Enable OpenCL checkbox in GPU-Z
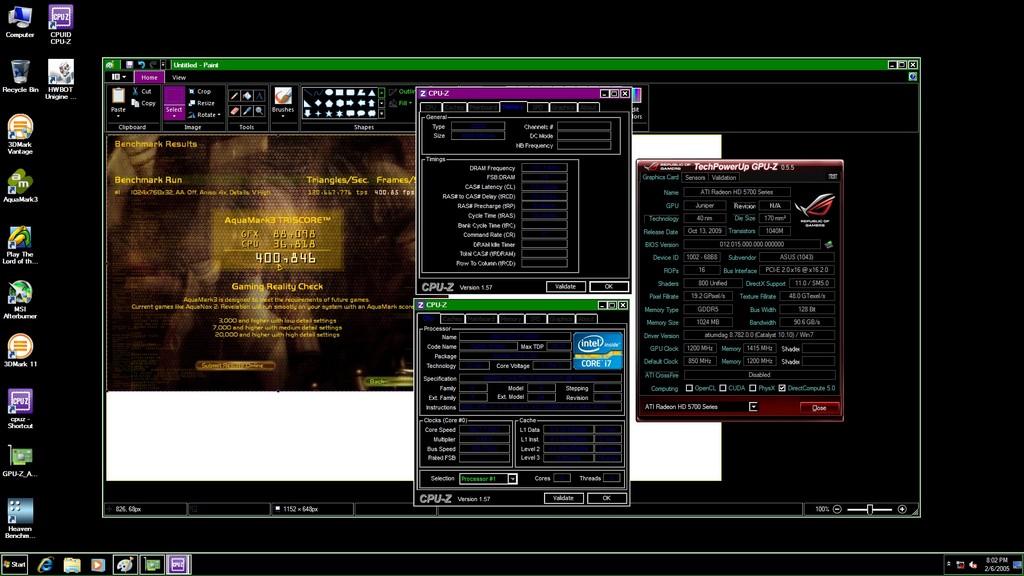1024x576 pixels. click(689, 388)
